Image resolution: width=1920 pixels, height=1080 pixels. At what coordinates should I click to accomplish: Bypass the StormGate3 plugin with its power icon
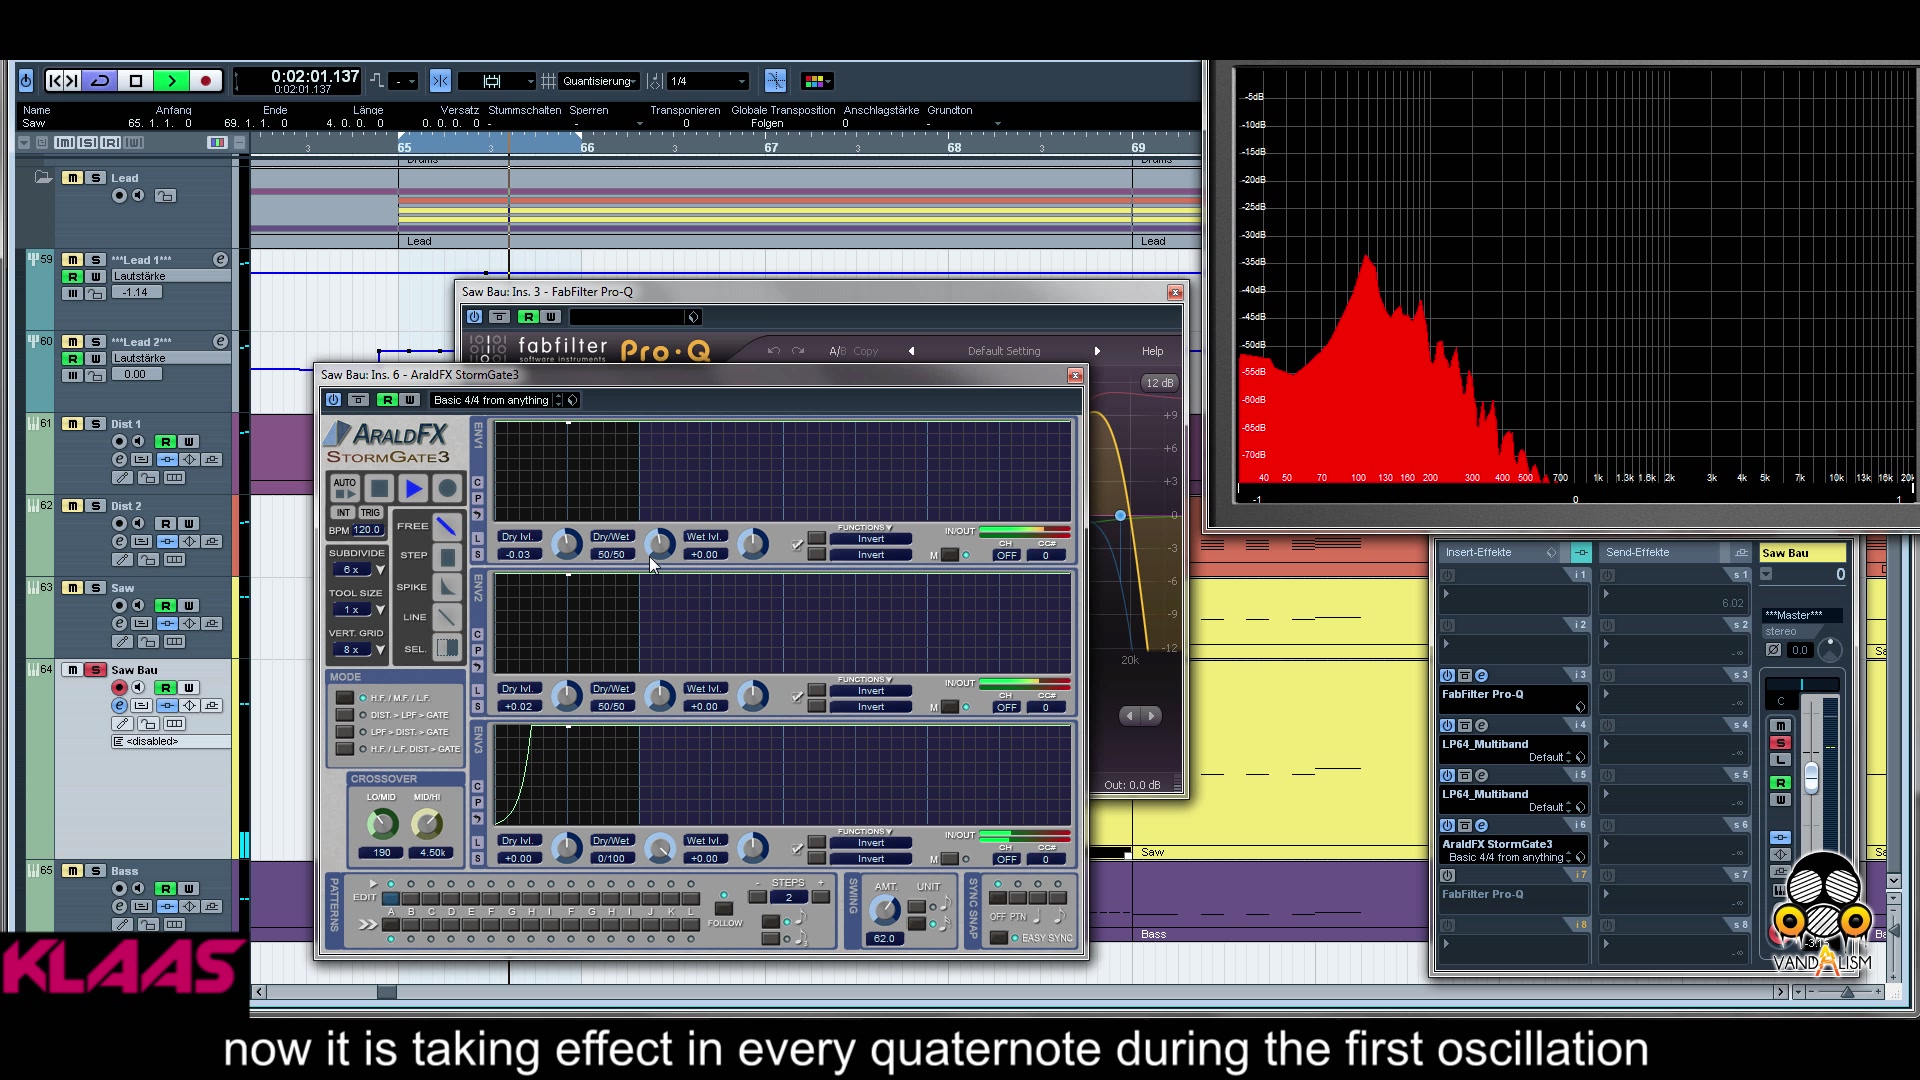tap(333, 400)
